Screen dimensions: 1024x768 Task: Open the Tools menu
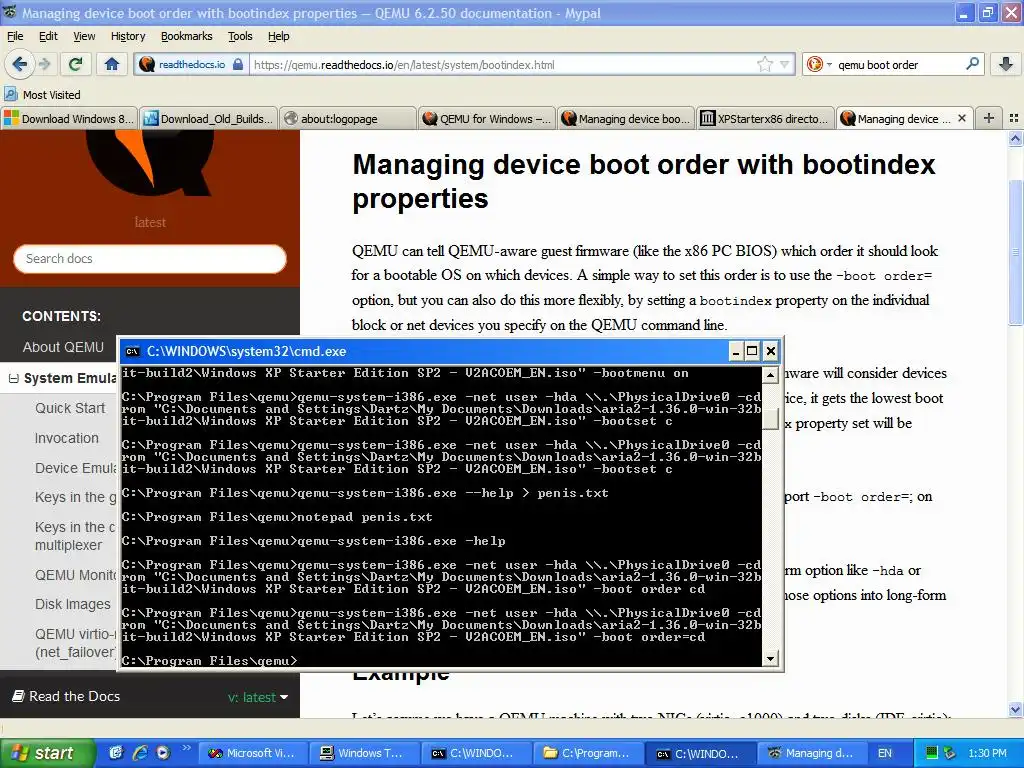(240, 36)
